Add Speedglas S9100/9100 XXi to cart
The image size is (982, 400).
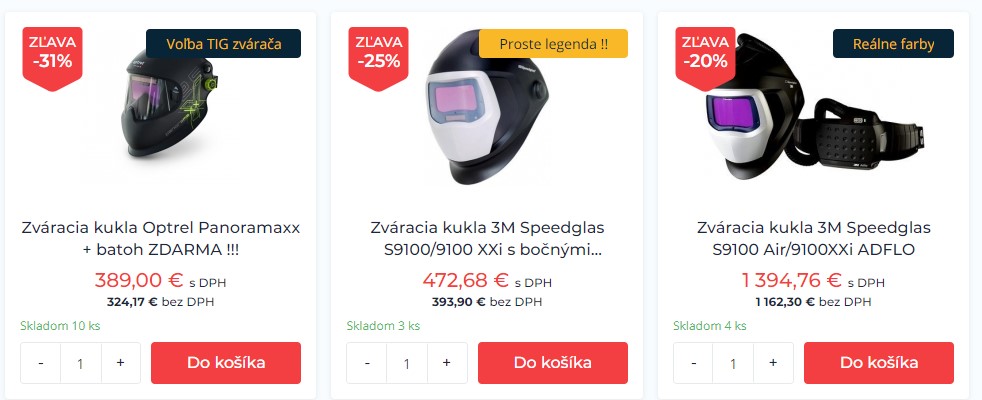point(553,363)
